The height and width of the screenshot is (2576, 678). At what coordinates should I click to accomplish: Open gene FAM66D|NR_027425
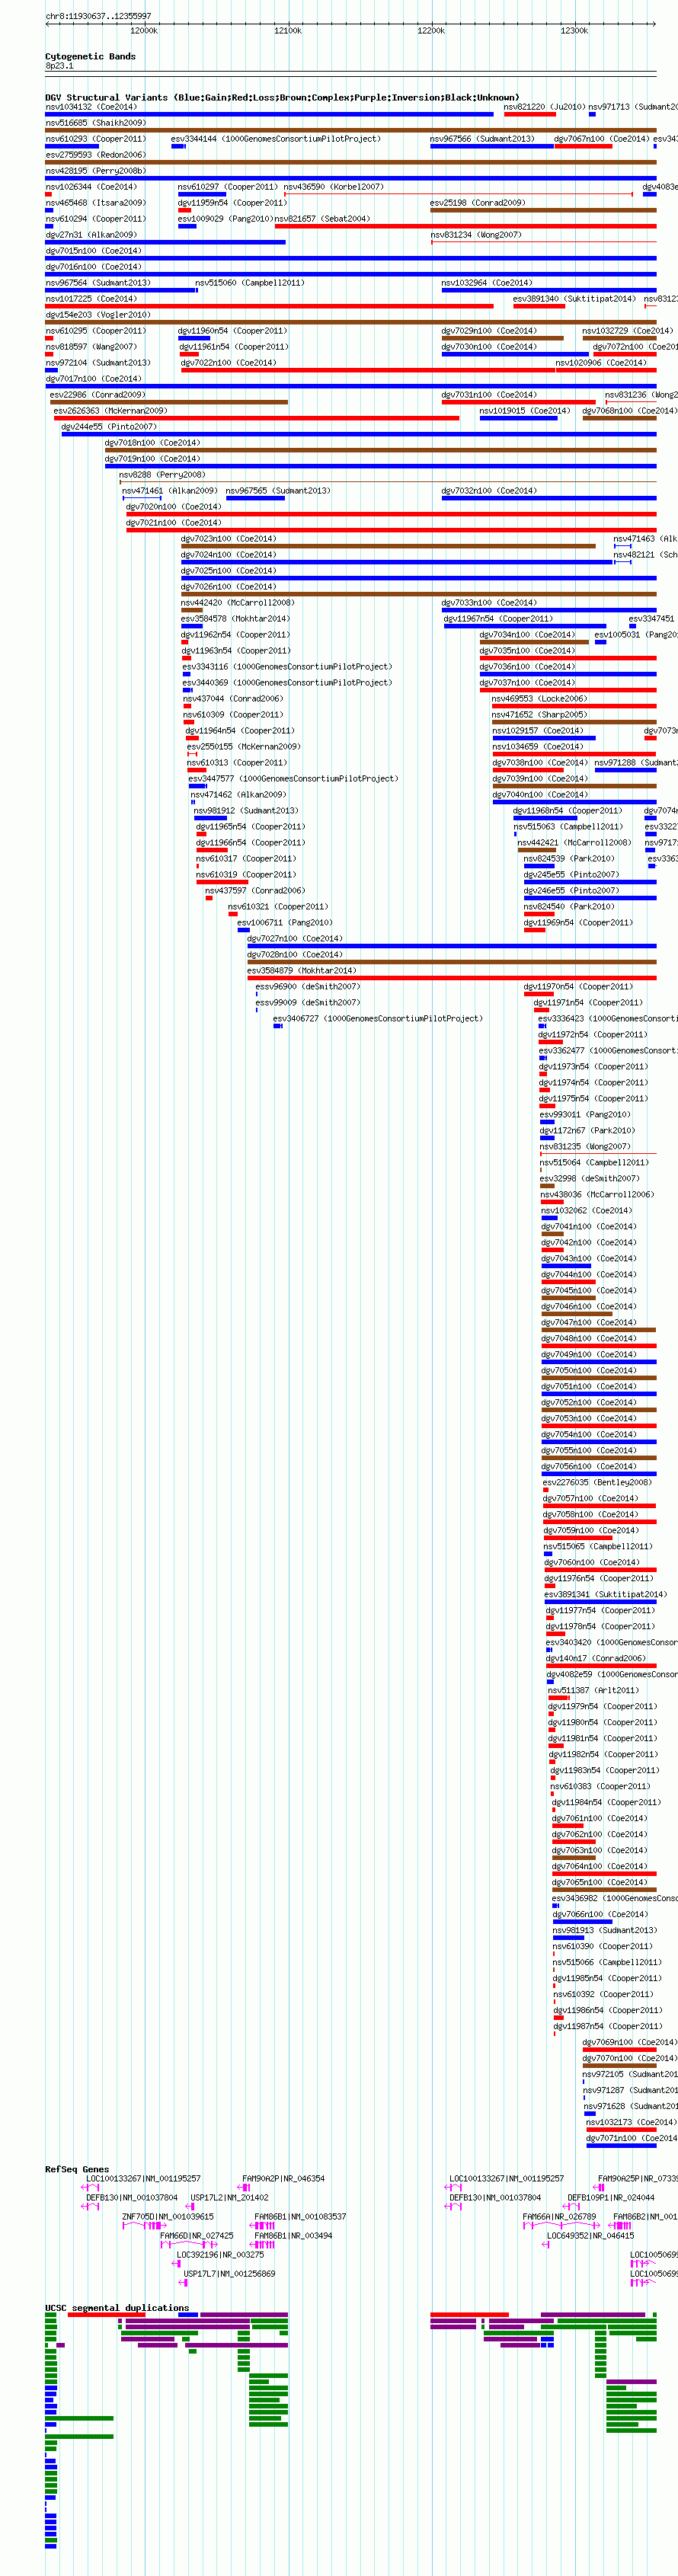197,2236
